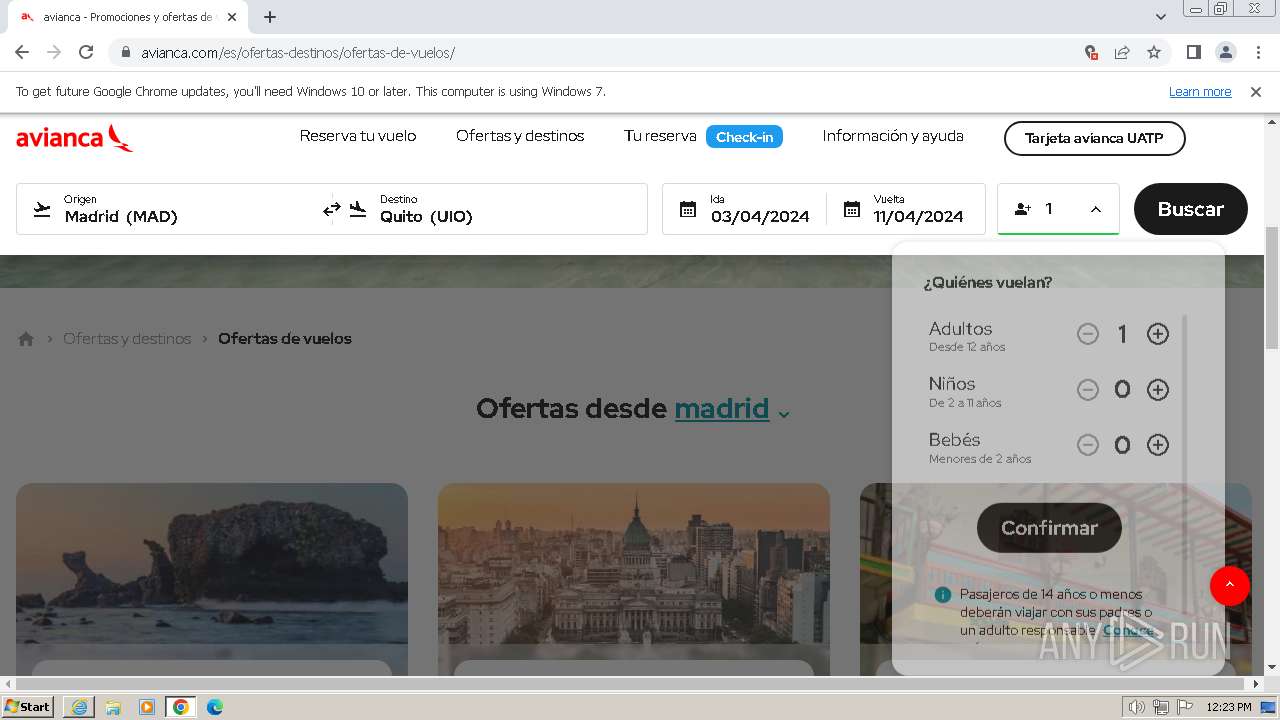Click the info icon in passenger notice
This screenshot has width=1280, height=720.
point(942,595)
